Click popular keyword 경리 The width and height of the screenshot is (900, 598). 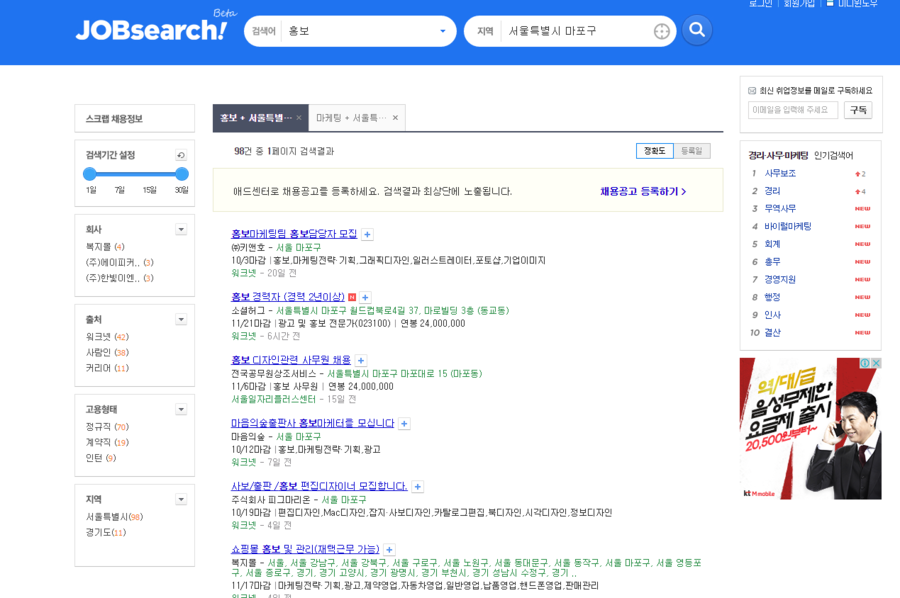tap(772, 191)
